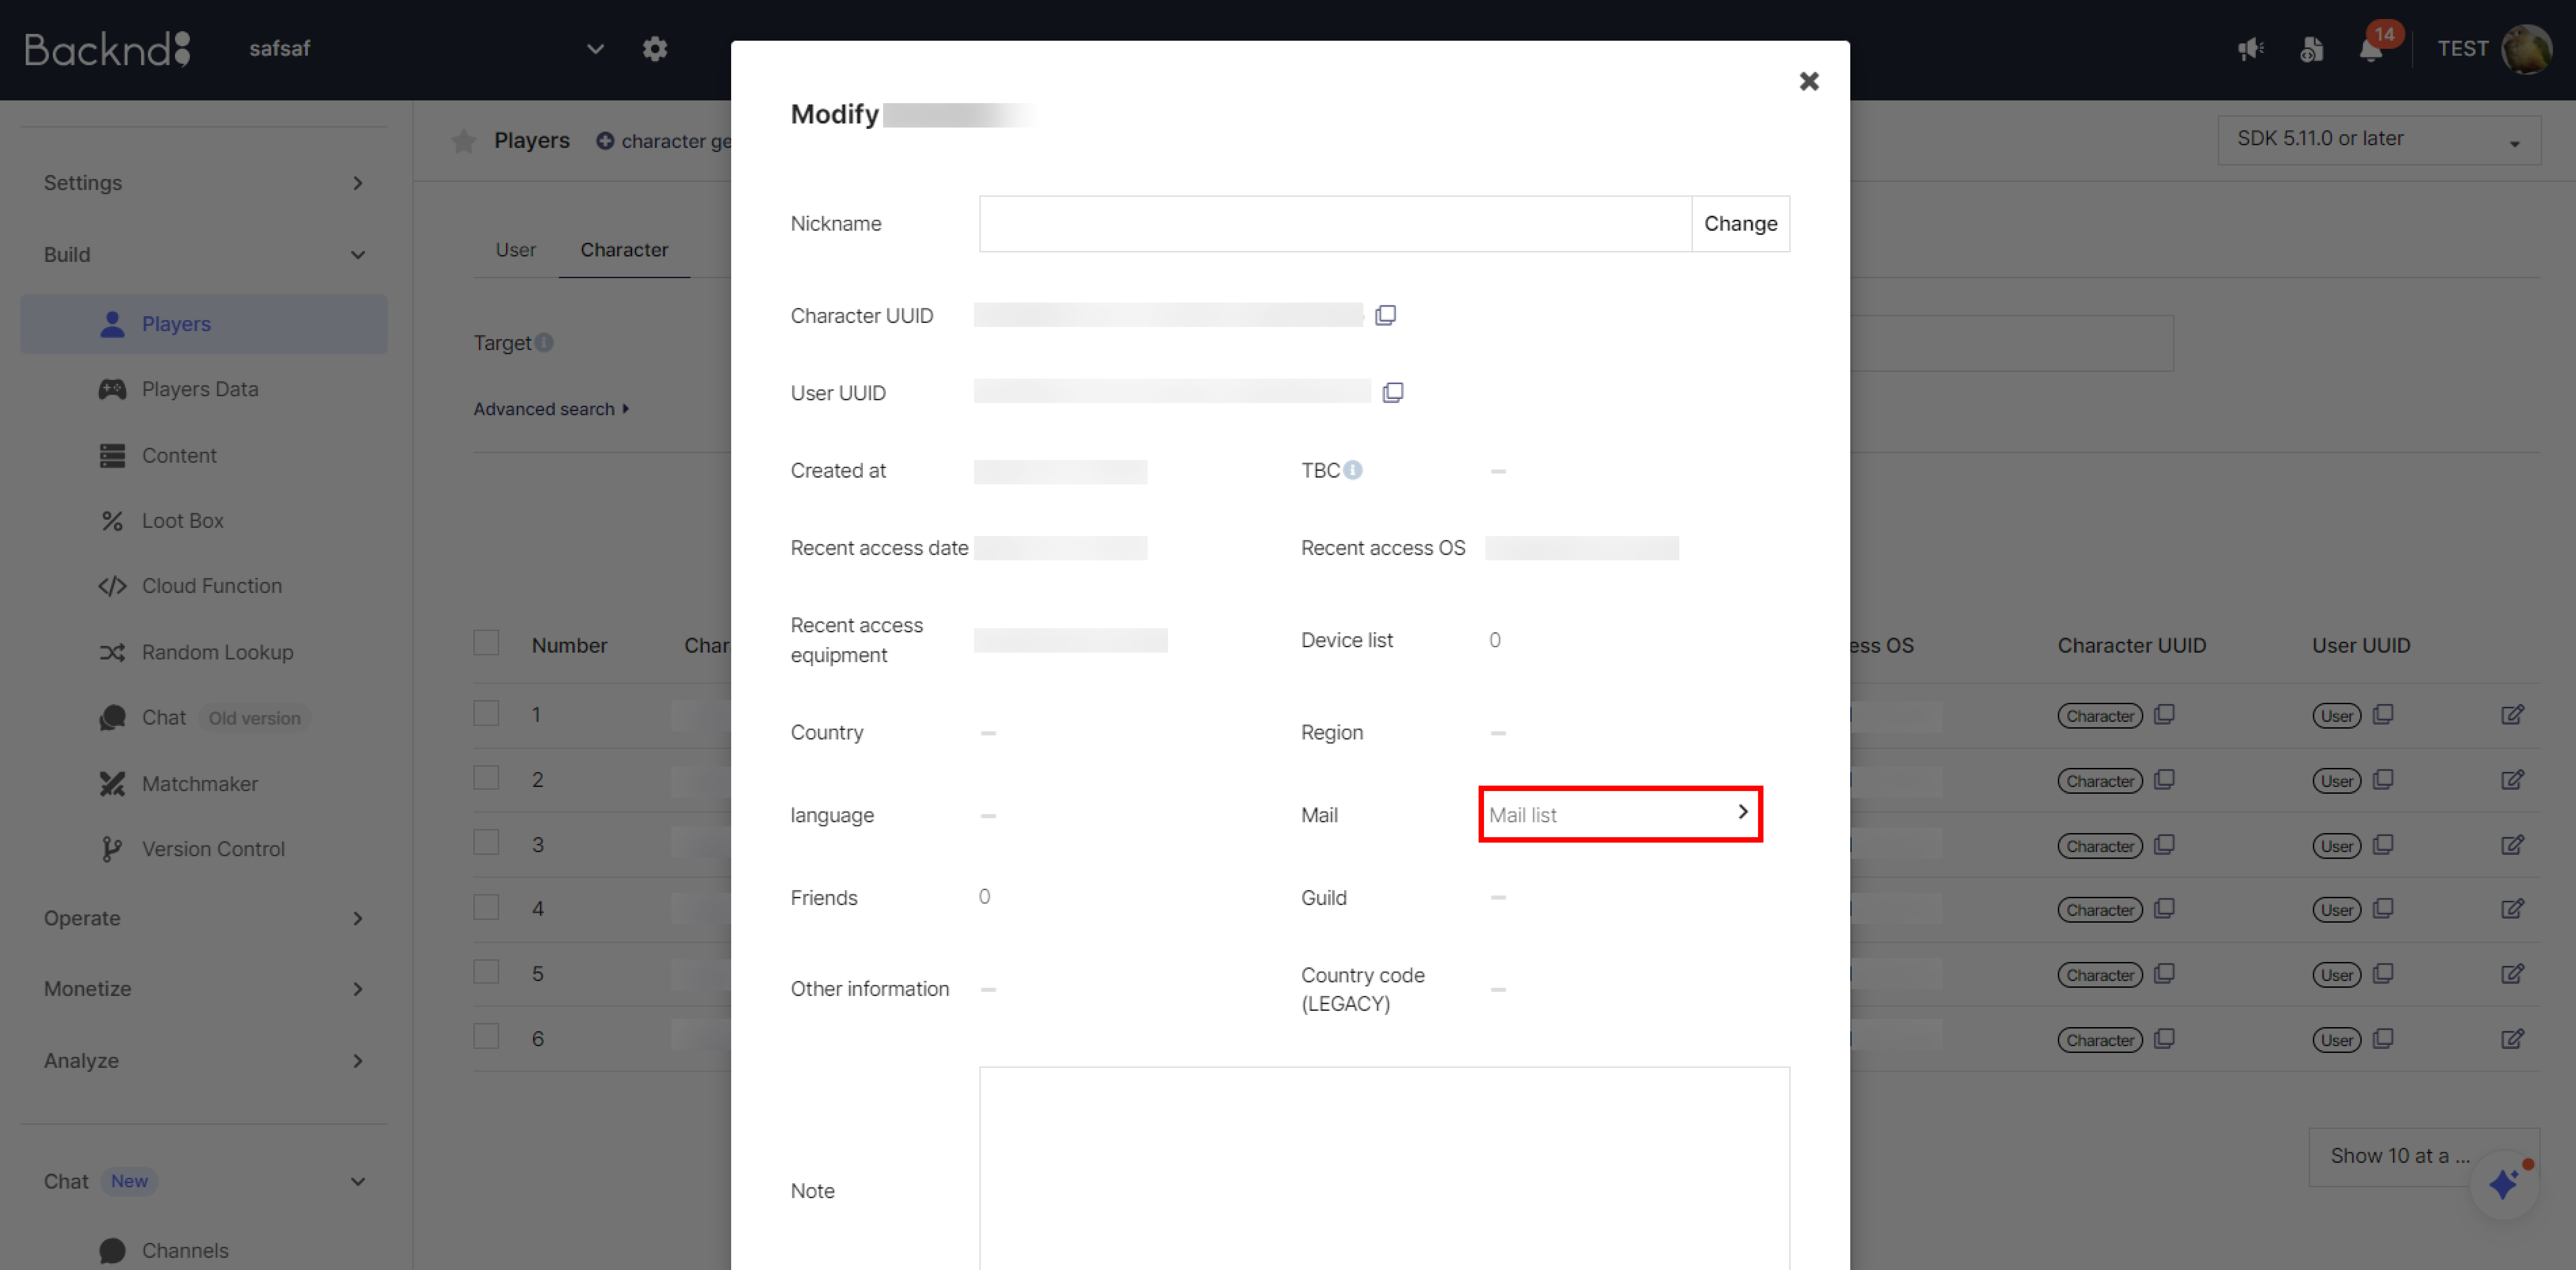Viewport: 2576px width, 1270px height.
Task: Copy Character UUID for row 1
Action: 2164,714
